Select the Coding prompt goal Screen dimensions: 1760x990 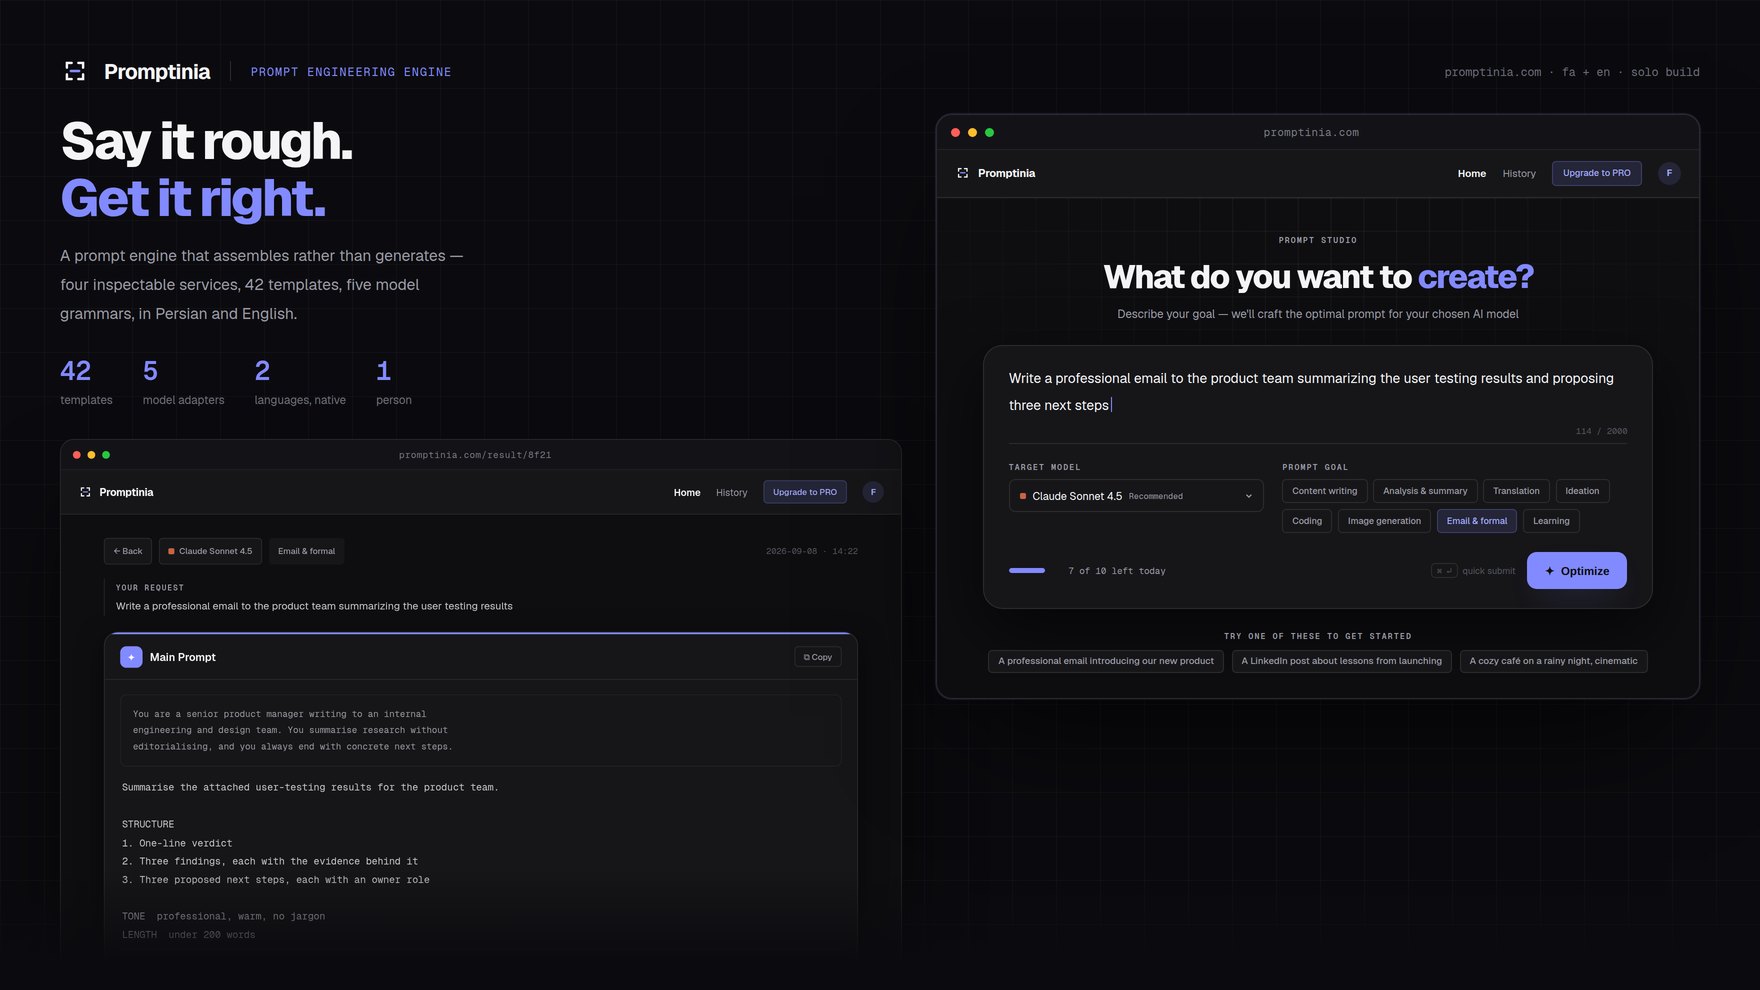point(1307,521)
